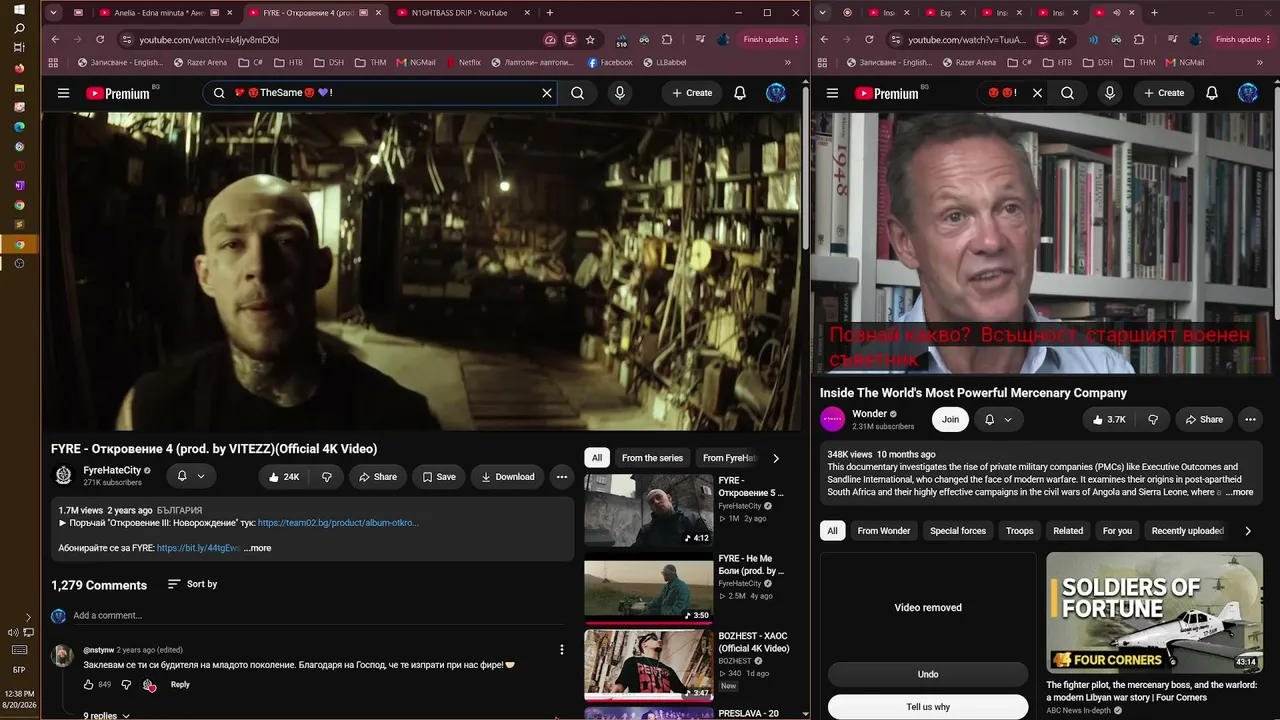Image resolution: width=1280 pixels, height=720 pixels.
Task: Click the search magnifier button in left window
Action: (578, 93)
